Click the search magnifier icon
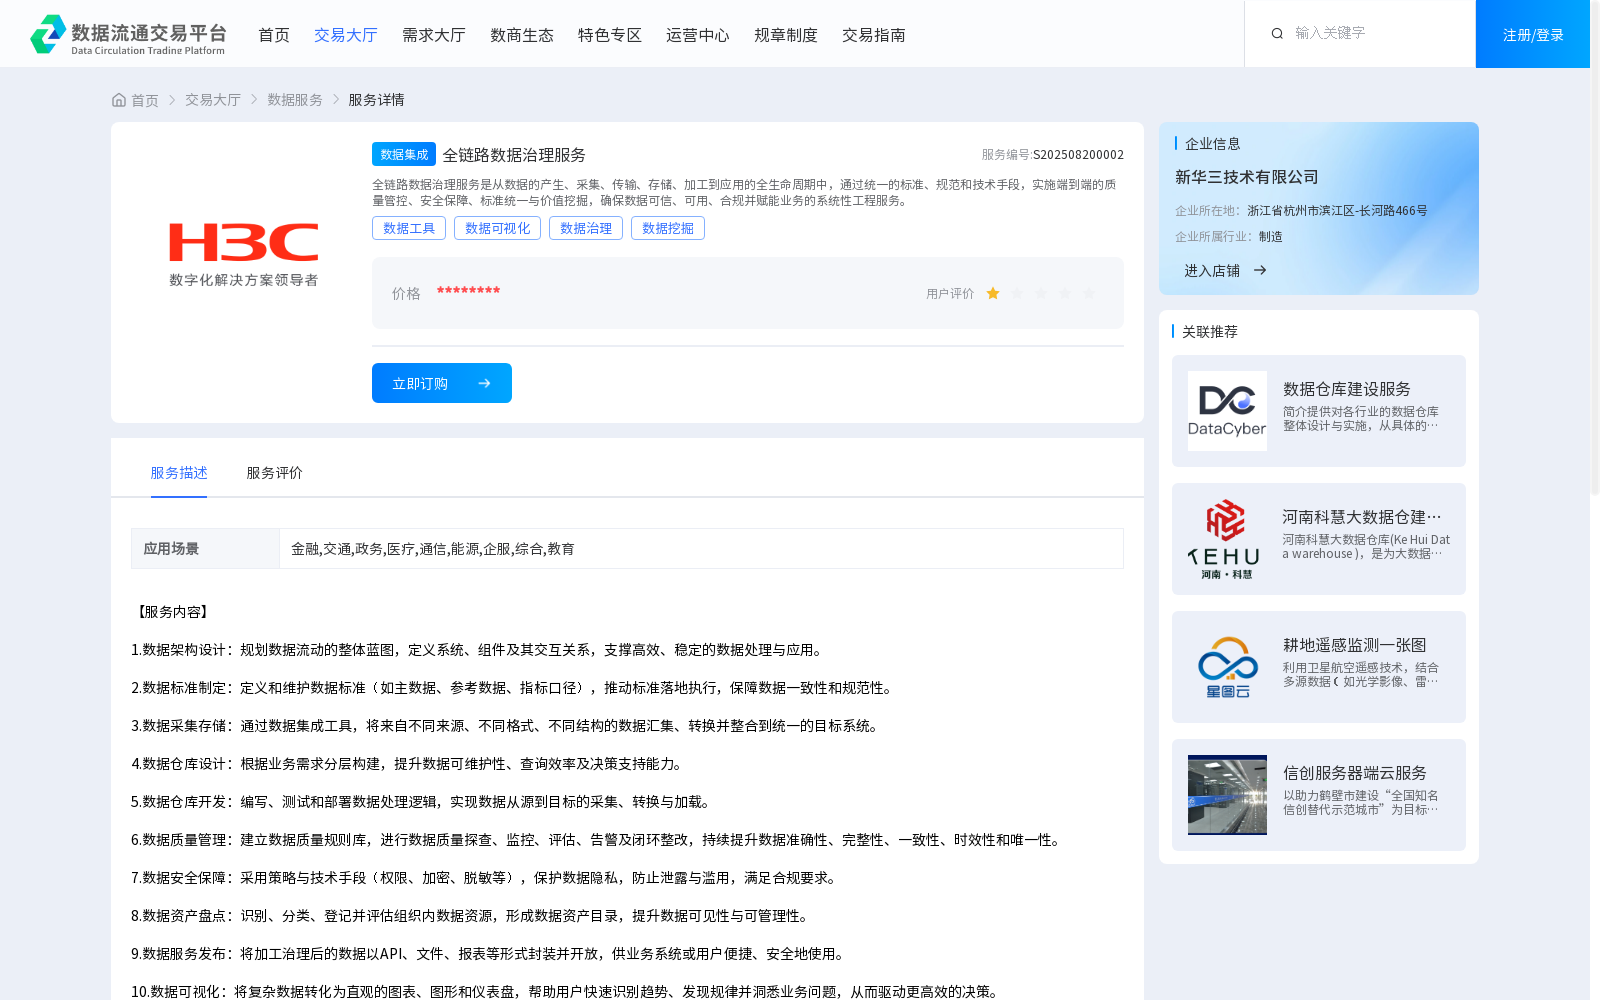The height and width of the screenshot is (1000, 1600). (x=1277, y=34)
